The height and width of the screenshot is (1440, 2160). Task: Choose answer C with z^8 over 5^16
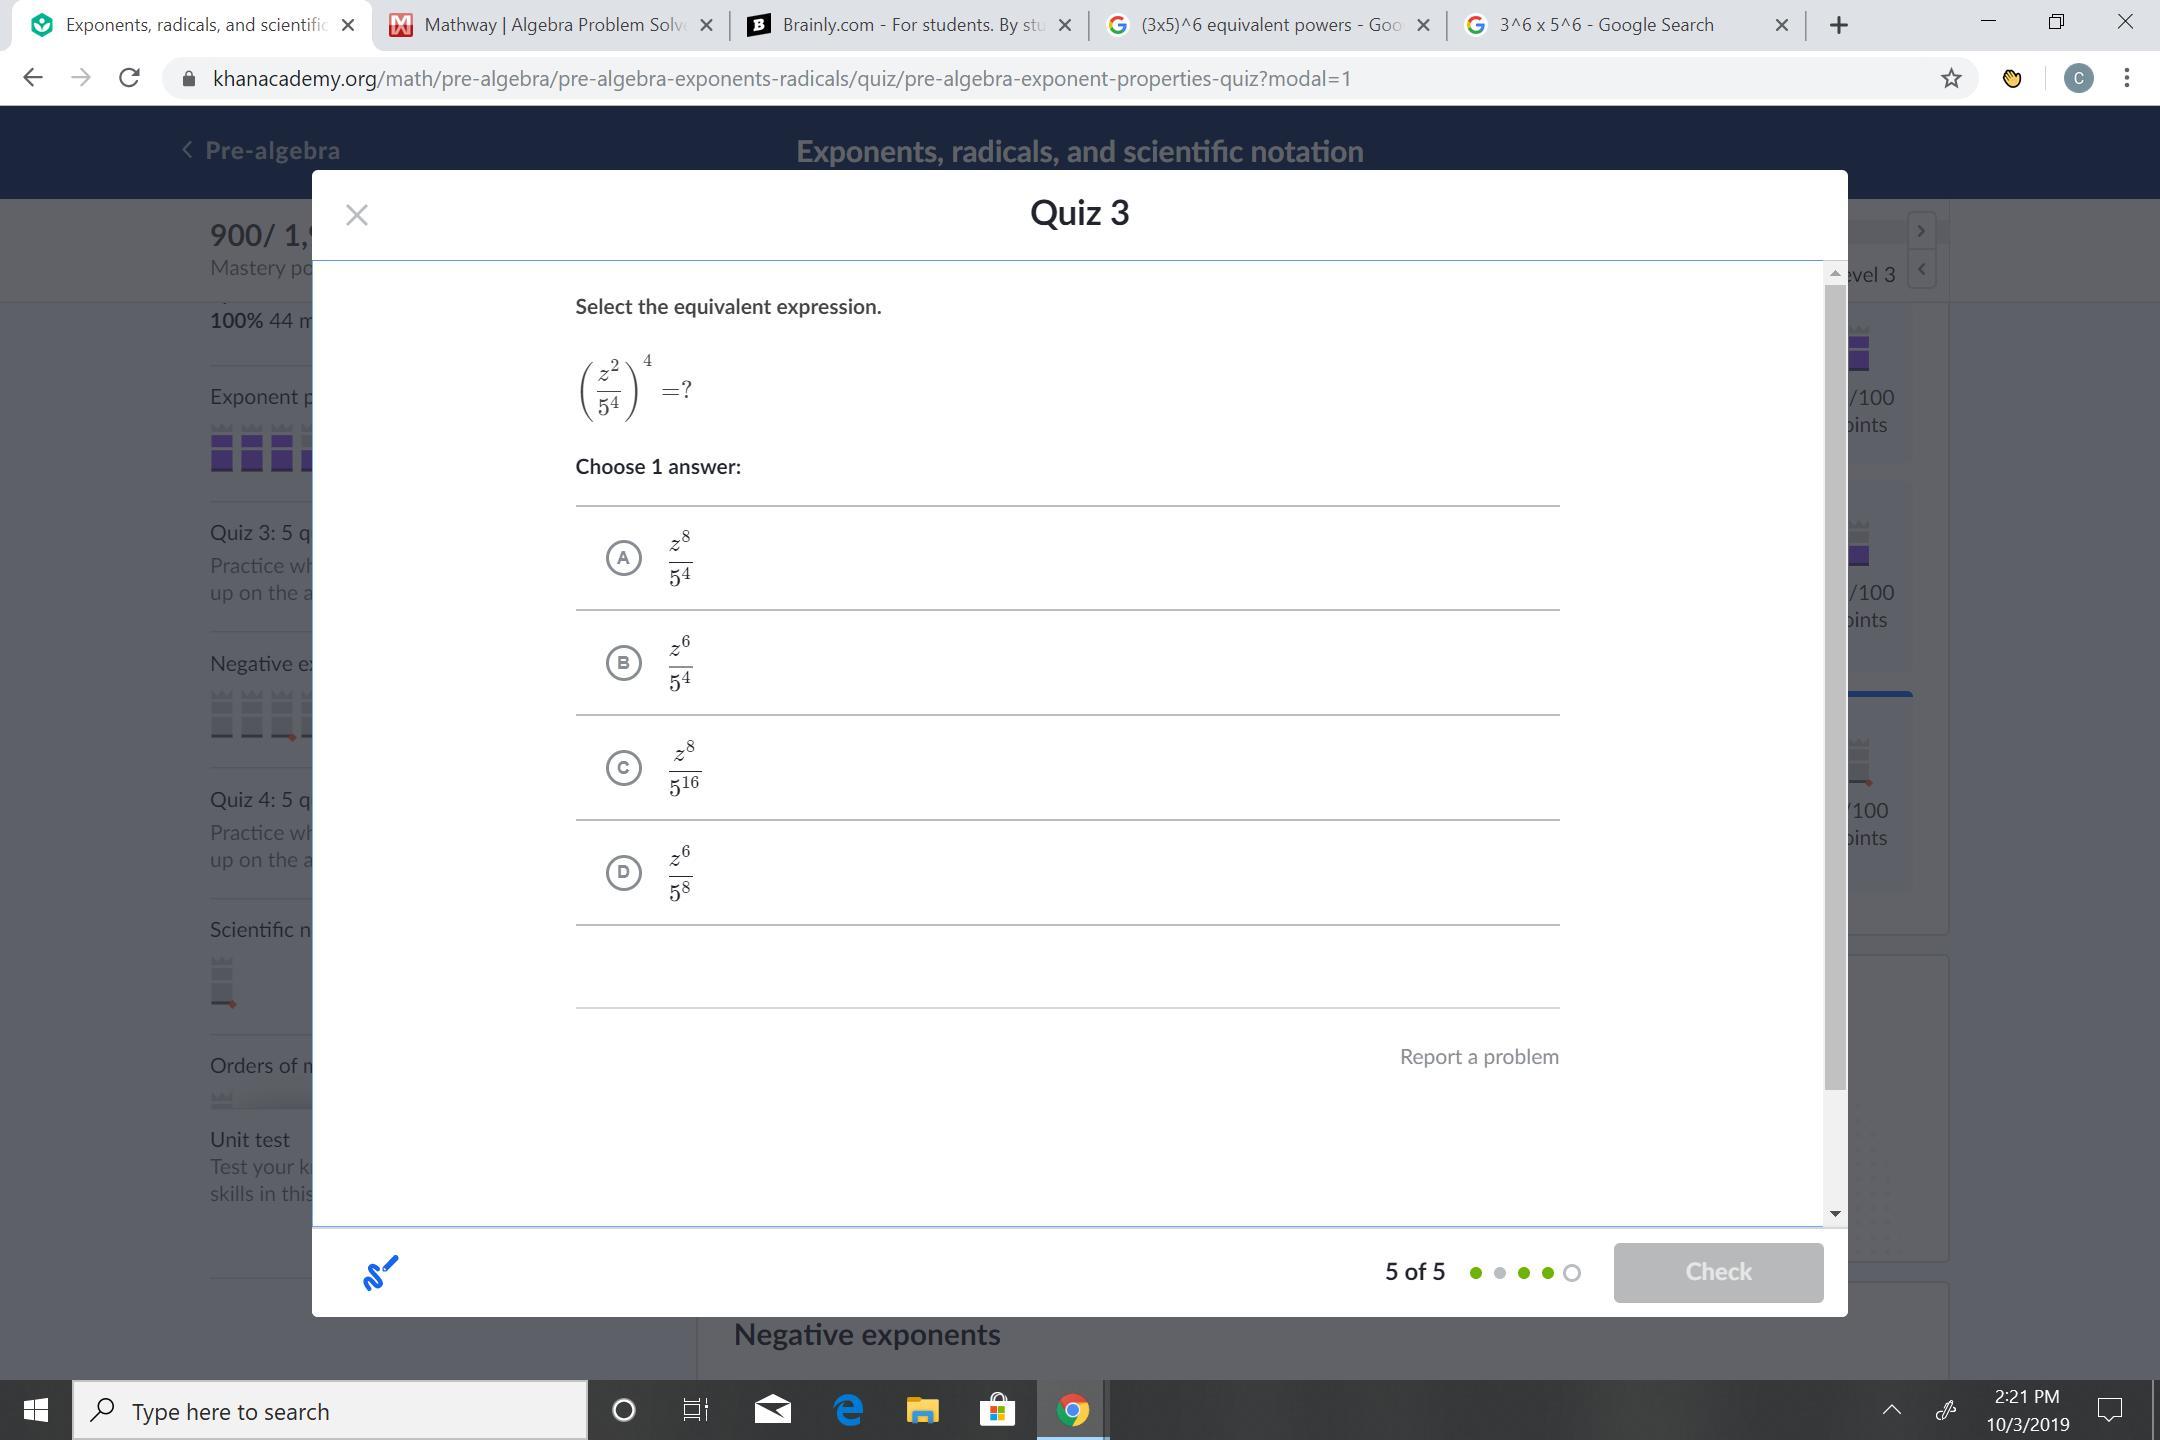[x=623, y=768]
